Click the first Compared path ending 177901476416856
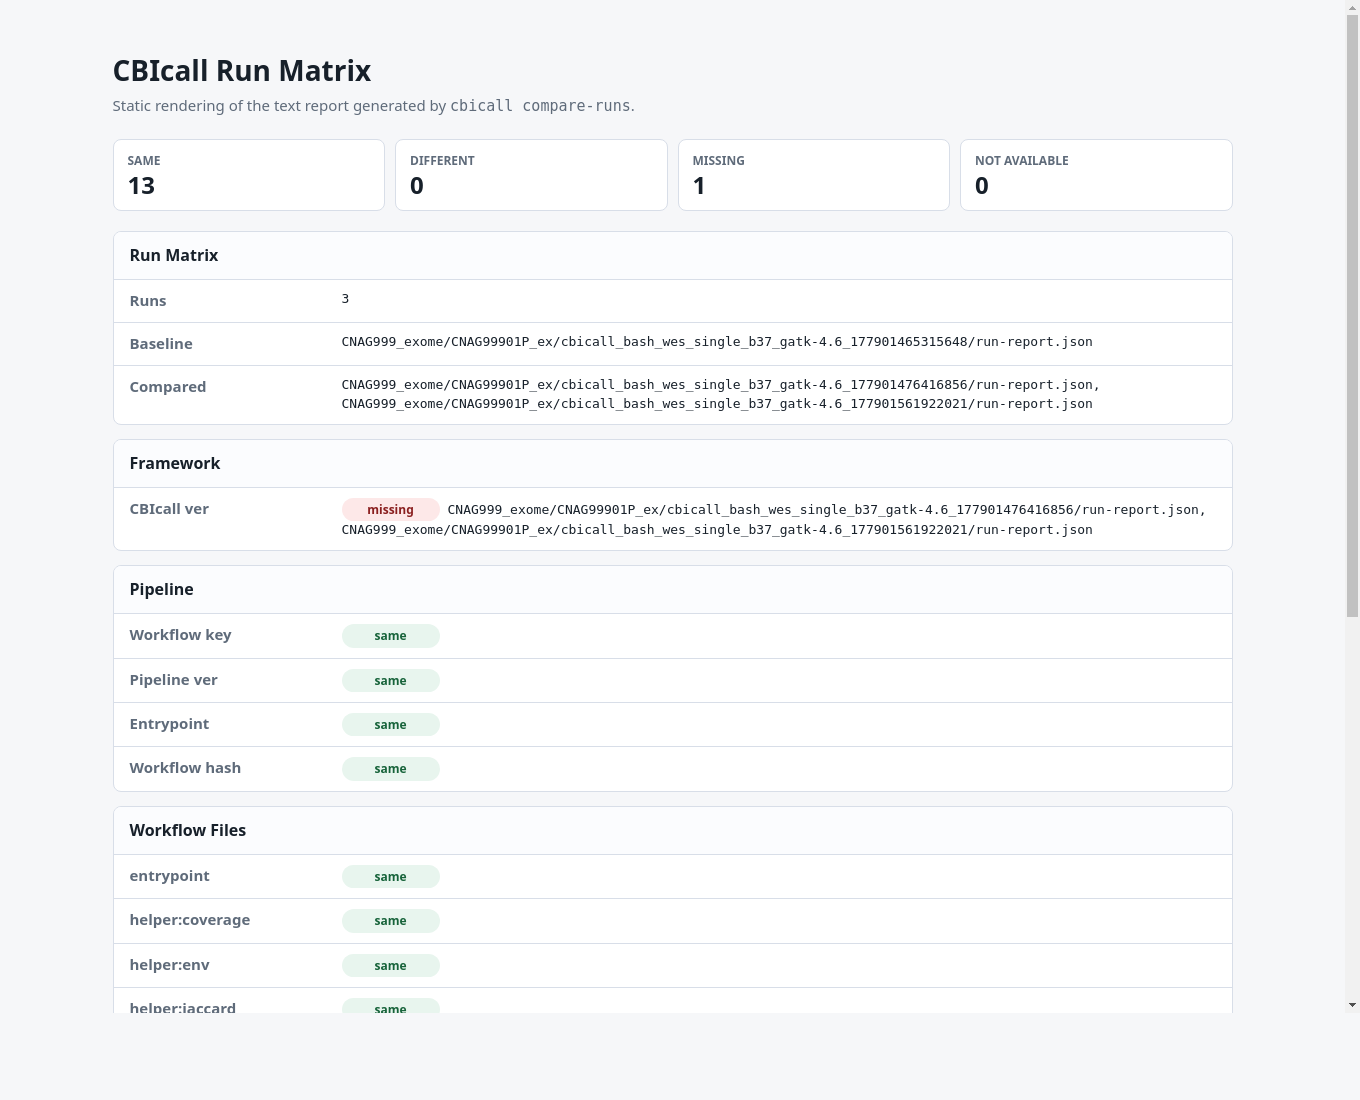 coord(721,385)
